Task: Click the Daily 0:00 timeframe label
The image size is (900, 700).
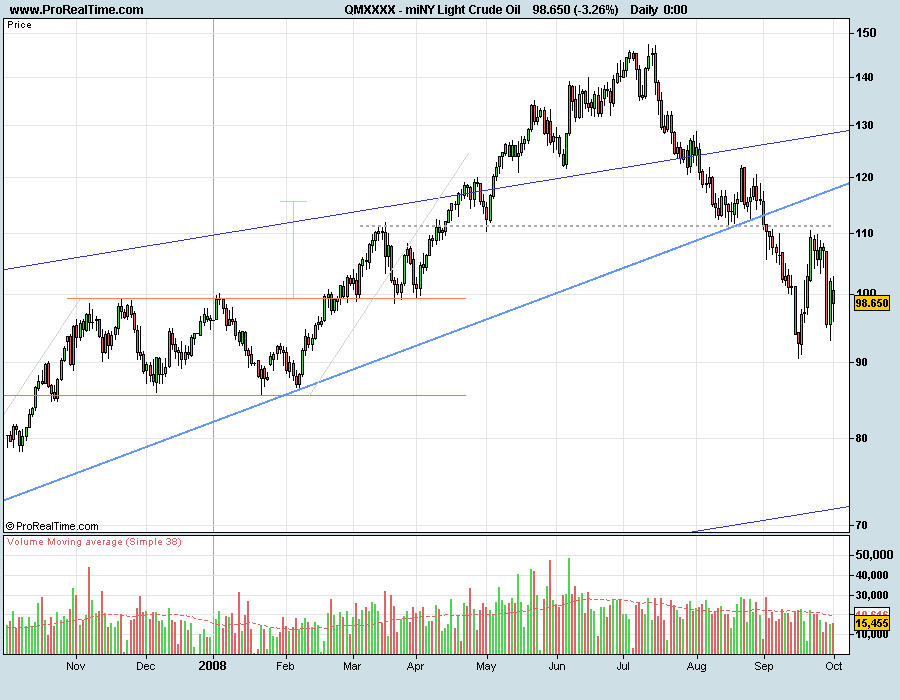Action: 658,10
